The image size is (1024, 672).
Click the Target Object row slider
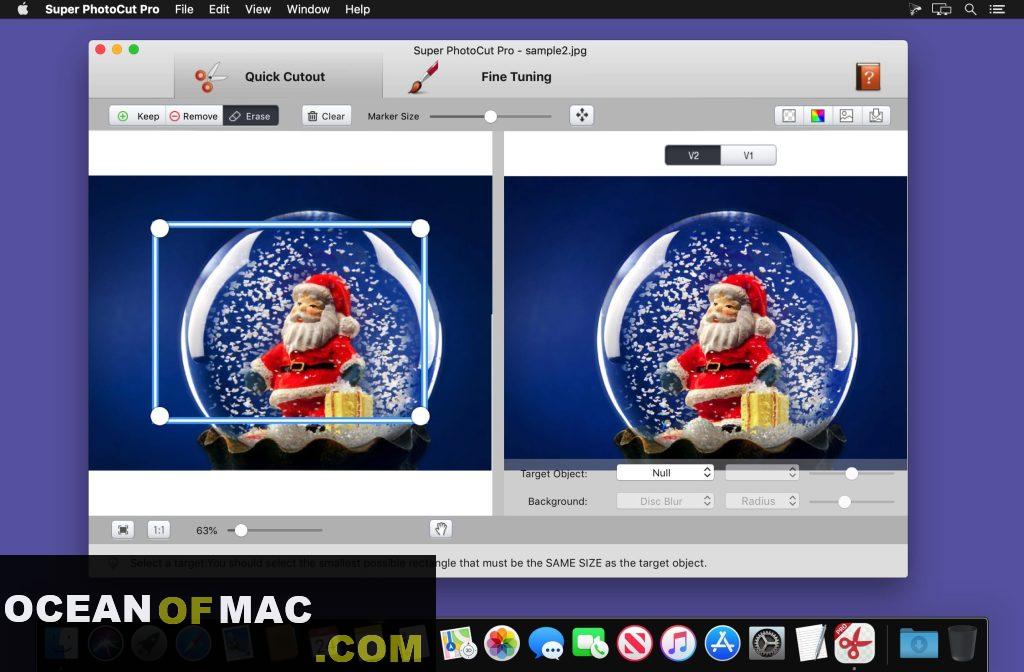851,473
